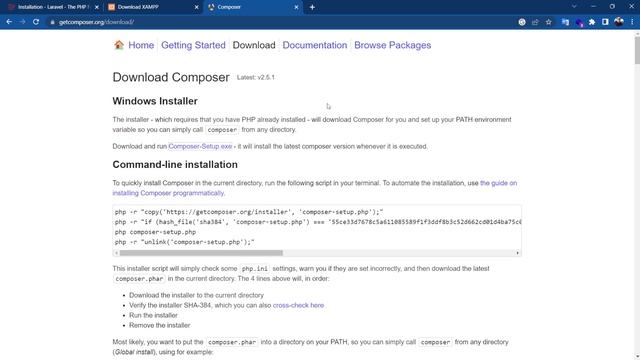Click the 'php composer-setup.php' code line

[156, 232]
